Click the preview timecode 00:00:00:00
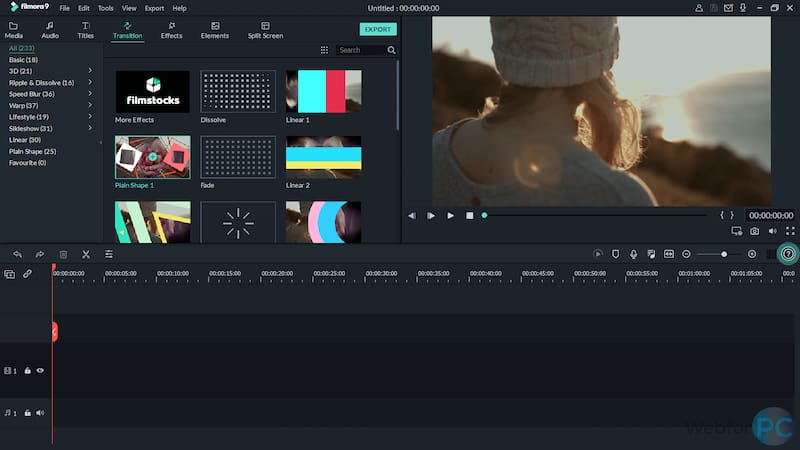The width and height of the screenshot is (800, 450). (x=771, y=215)
